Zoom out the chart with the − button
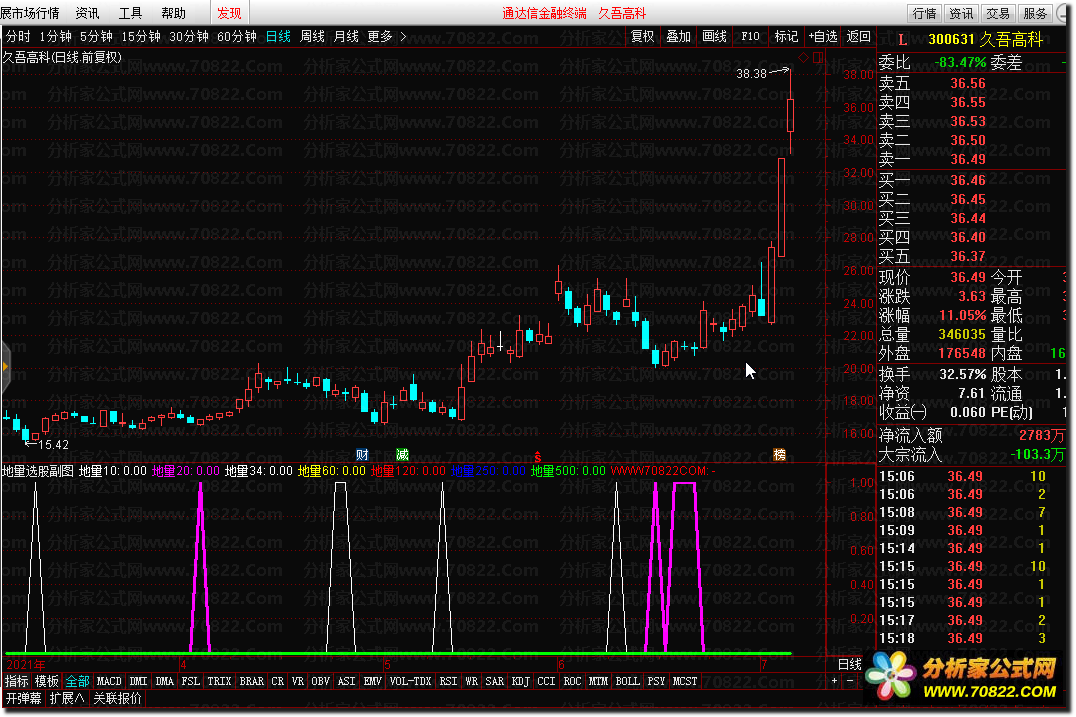This screenshot has height=717, width=1076. click(x=850, y=681)
